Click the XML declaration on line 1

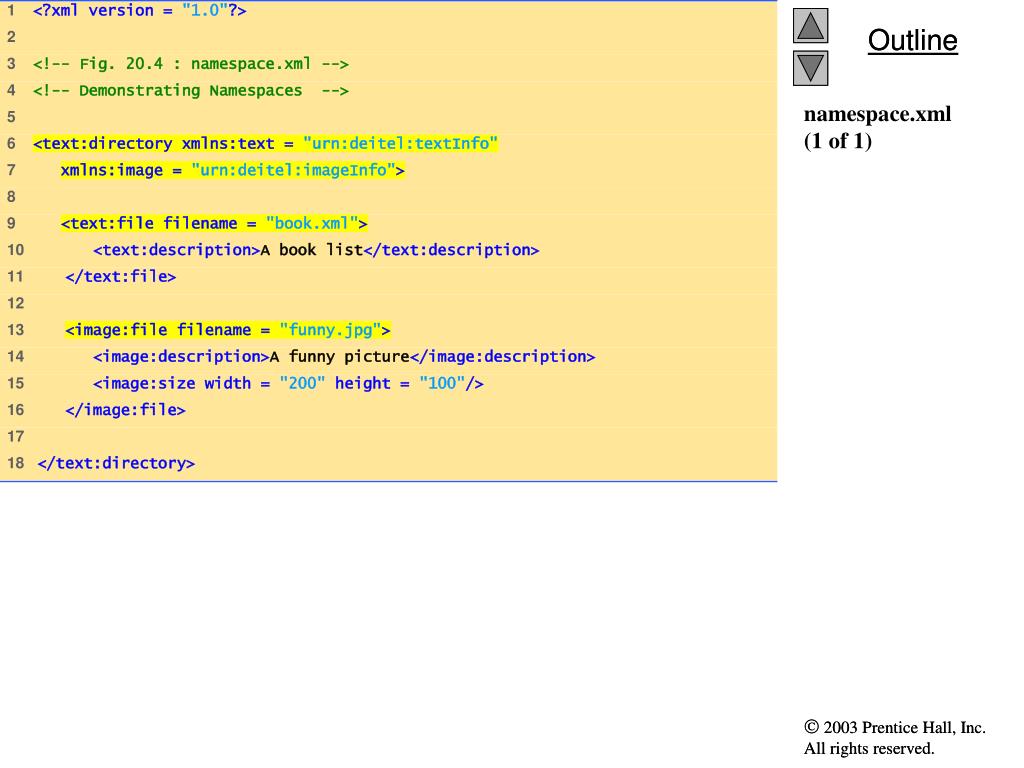point(140,10)
